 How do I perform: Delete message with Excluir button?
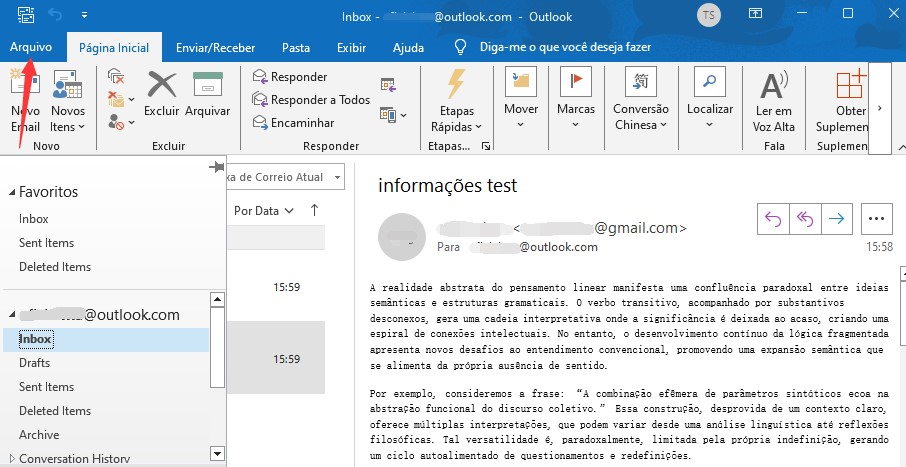(x=162, y=94)
